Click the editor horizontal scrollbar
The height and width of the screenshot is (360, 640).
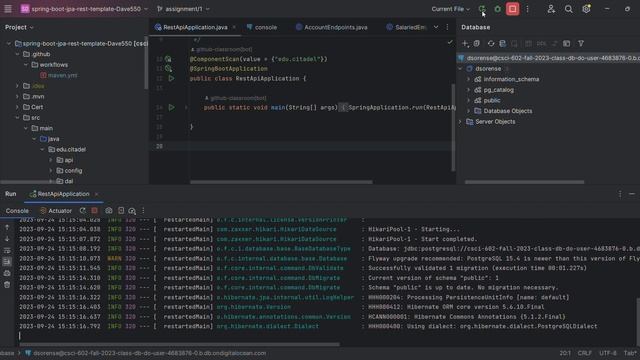pos(281,182)
